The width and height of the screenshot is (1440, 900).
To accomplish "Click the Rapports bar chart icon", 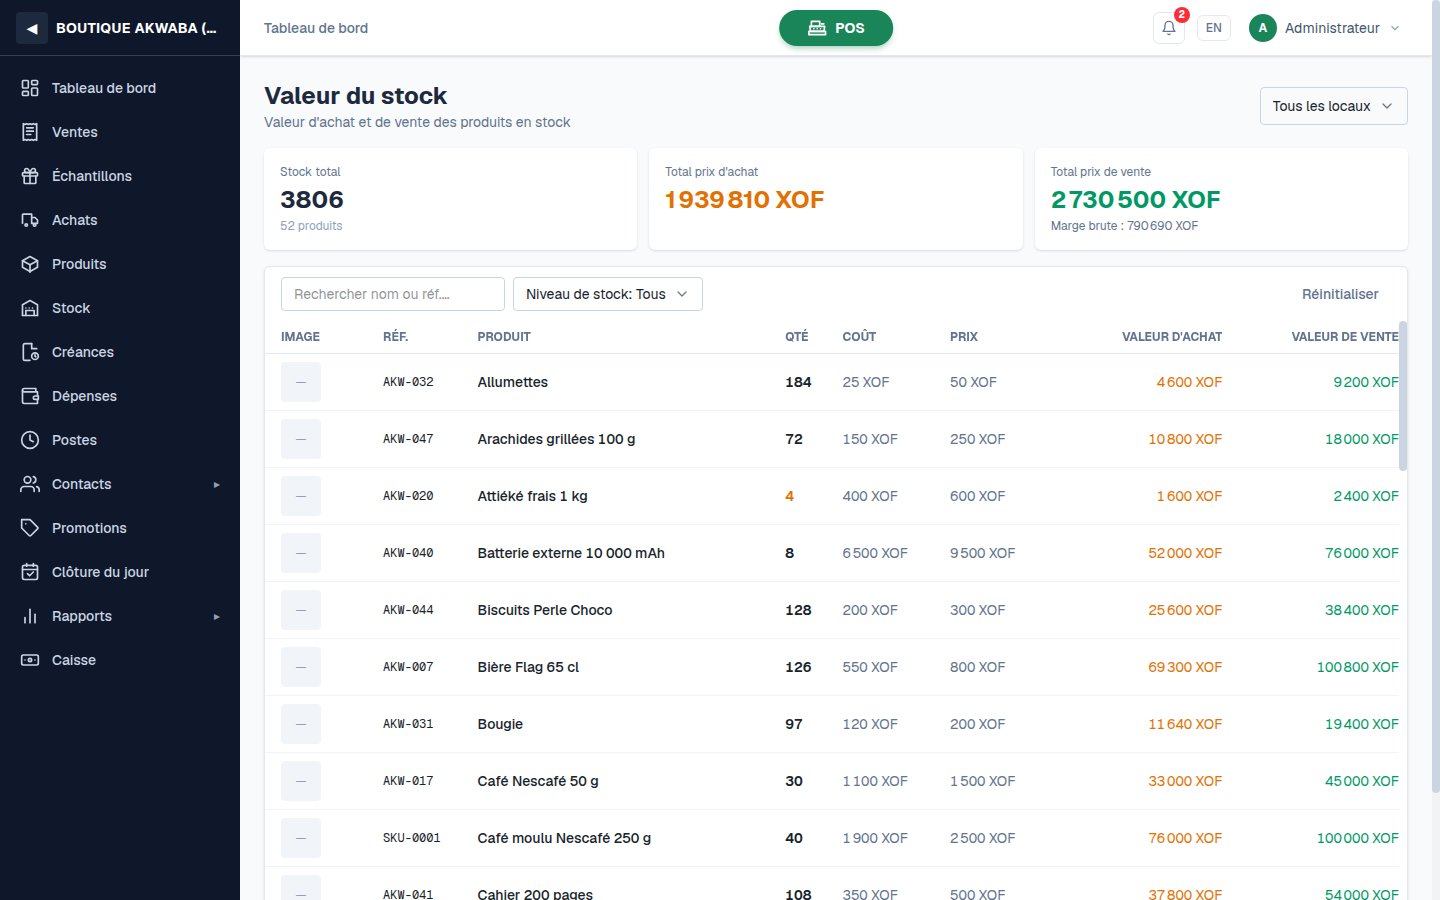I will pyautogui.click(x=30, y=616).
